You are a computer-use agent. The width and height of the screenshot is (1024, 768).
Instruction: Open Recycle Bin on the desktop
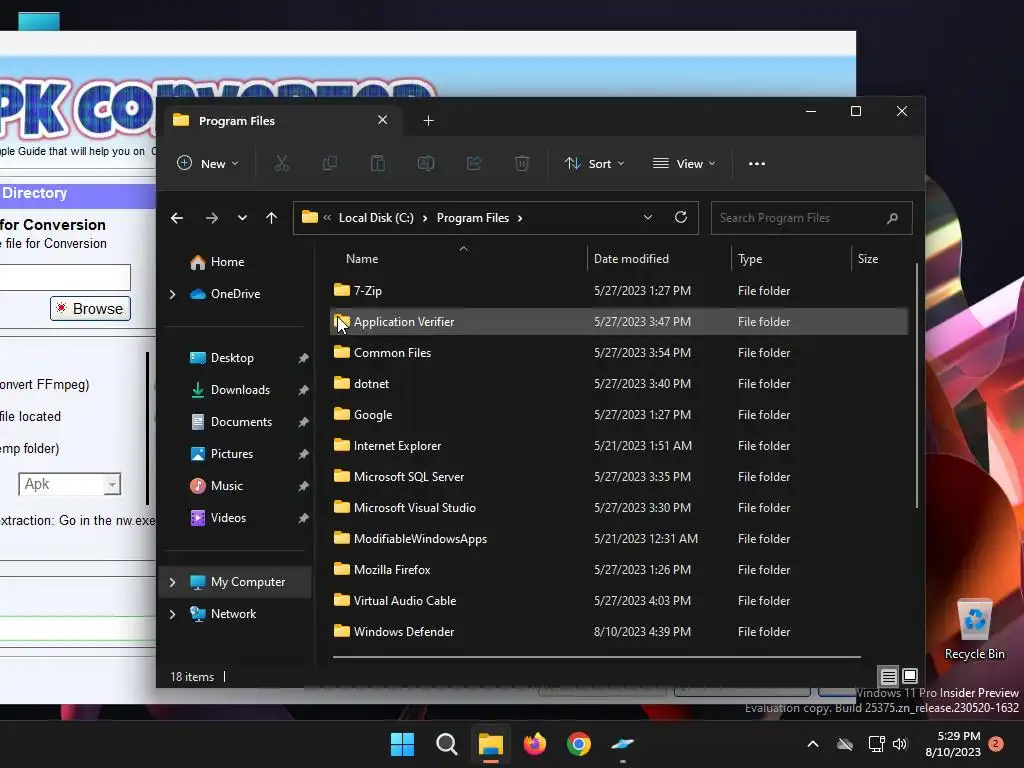[x=974, y=630]
